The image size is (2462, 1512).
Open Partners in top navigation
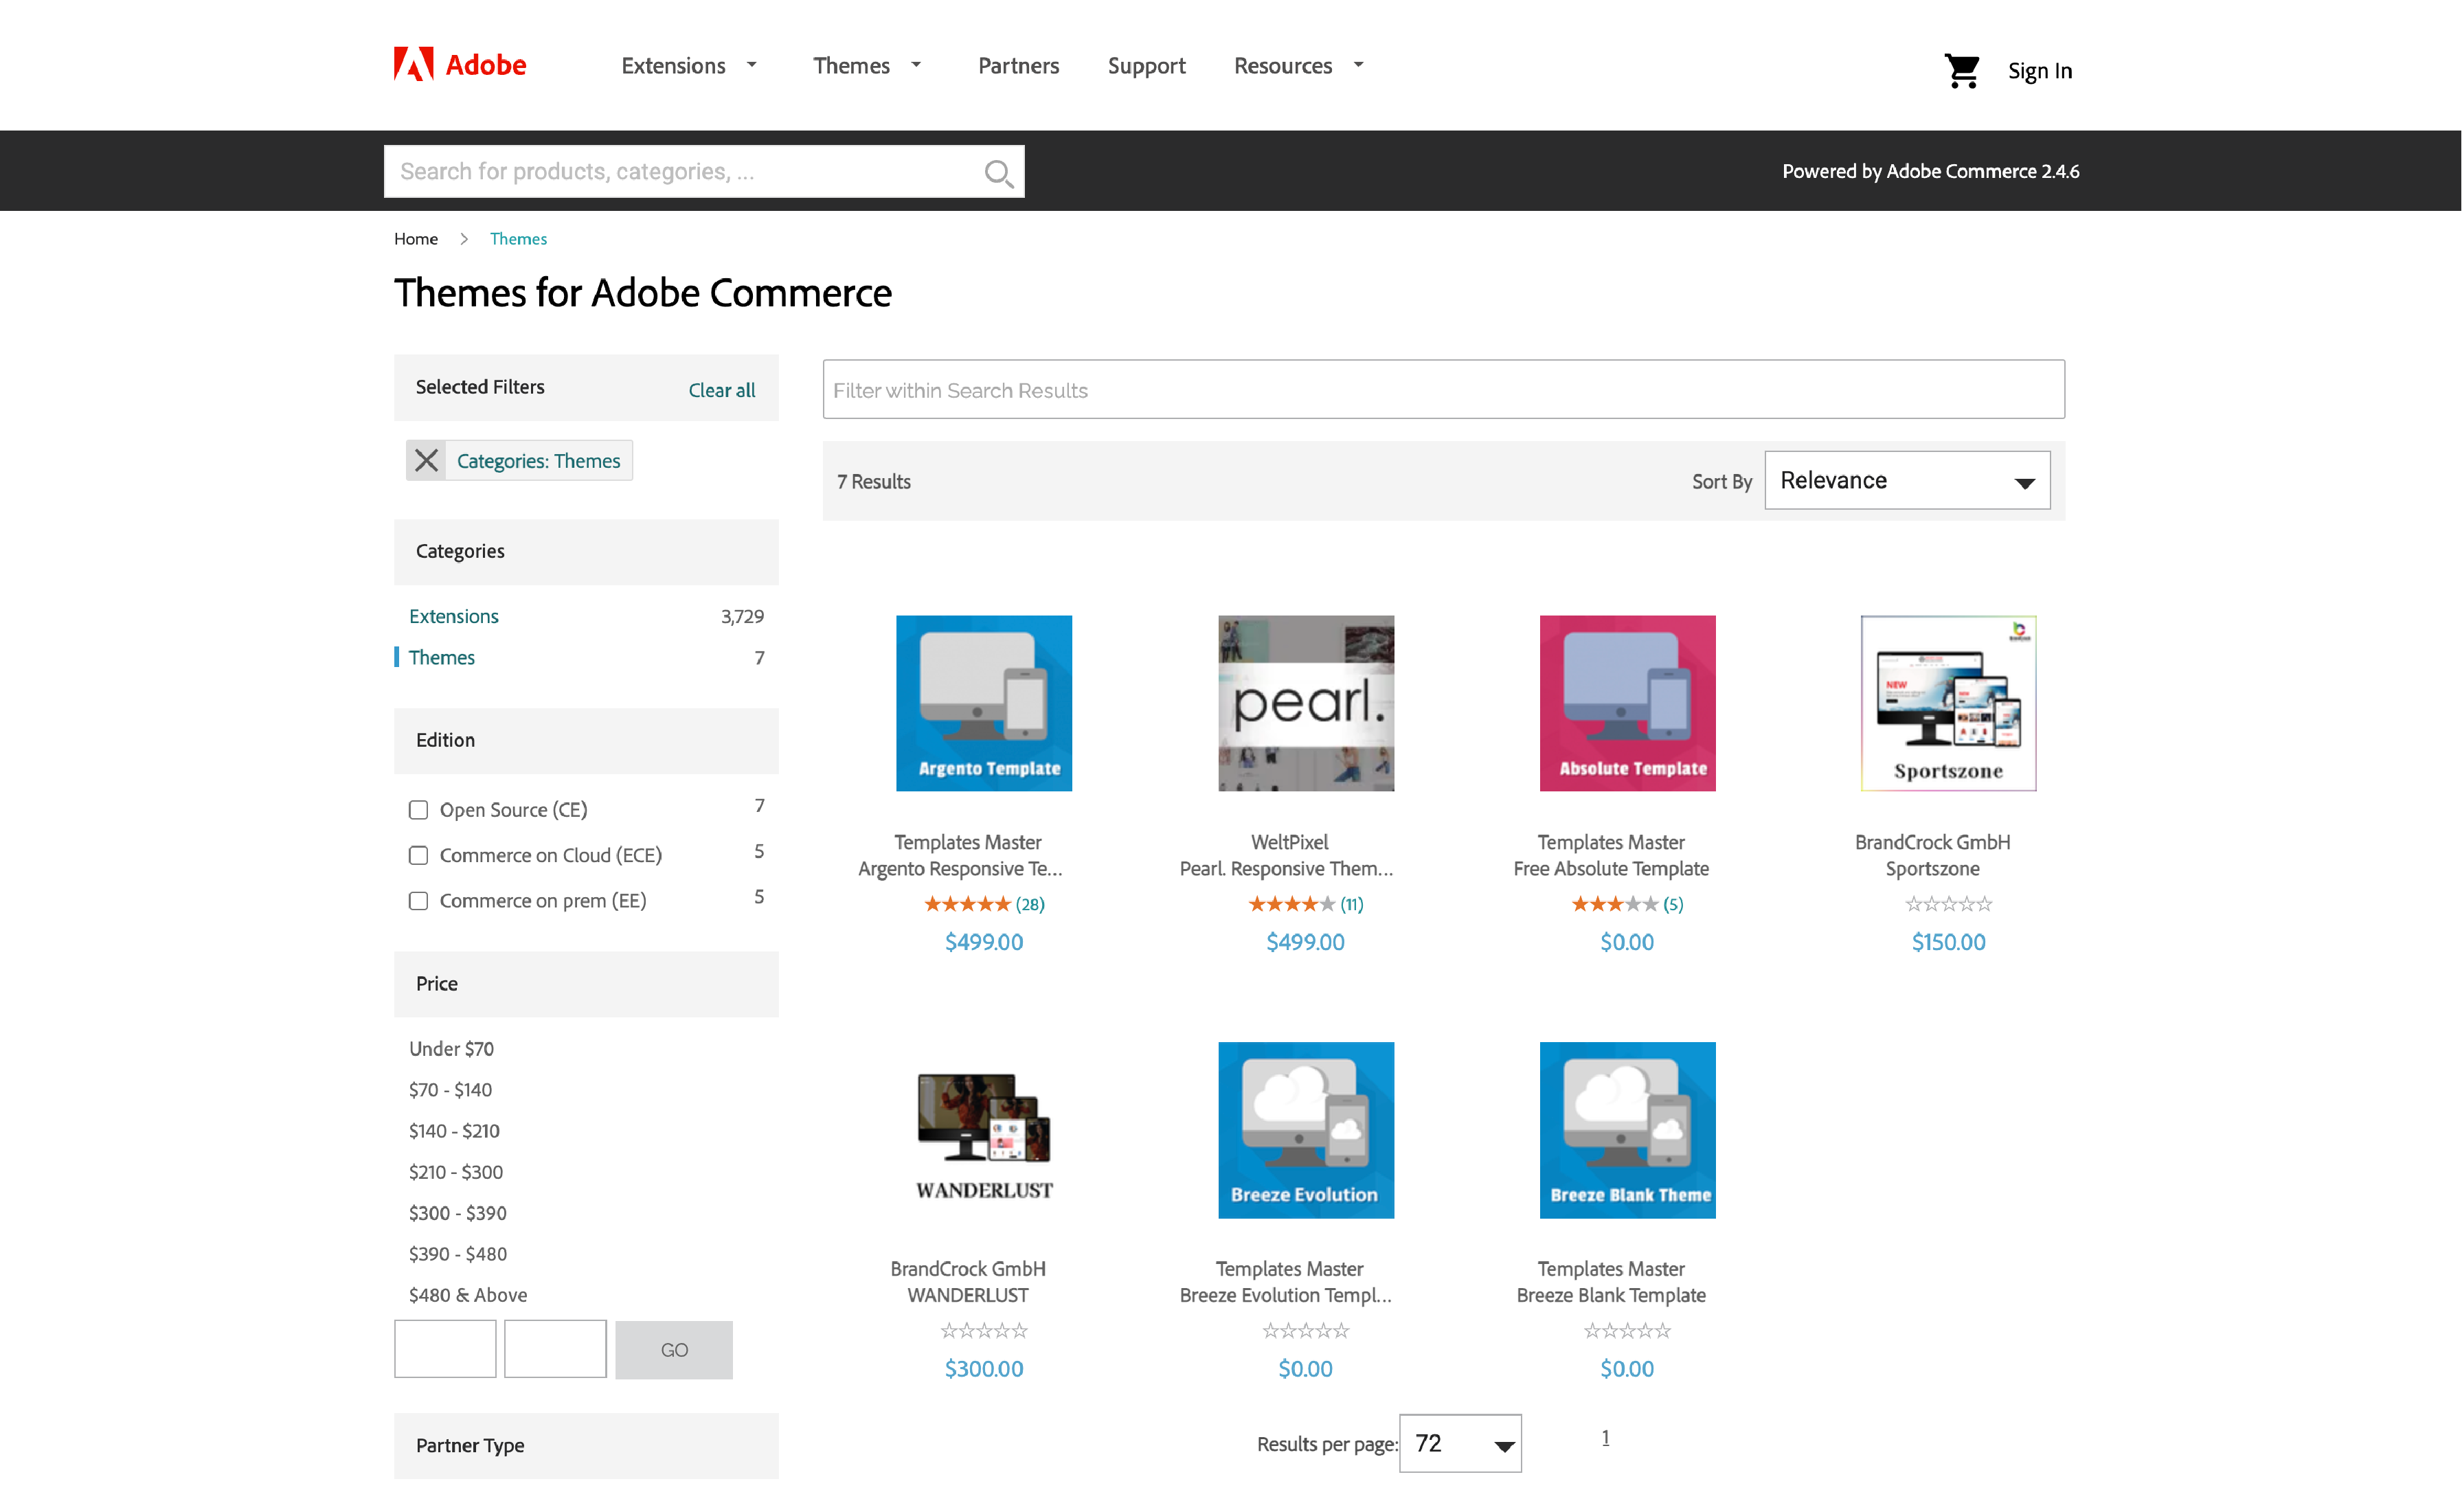(x=1018, y=65)
